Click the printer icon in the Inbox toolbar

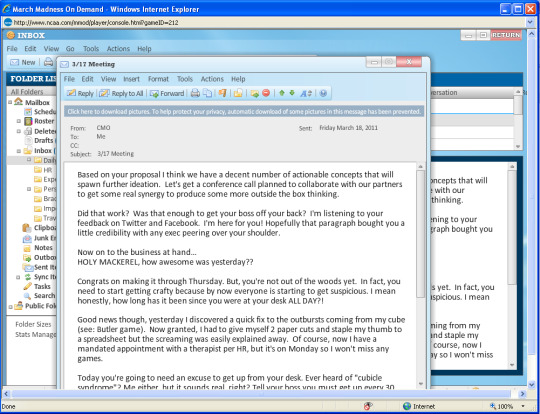point(48,62)
